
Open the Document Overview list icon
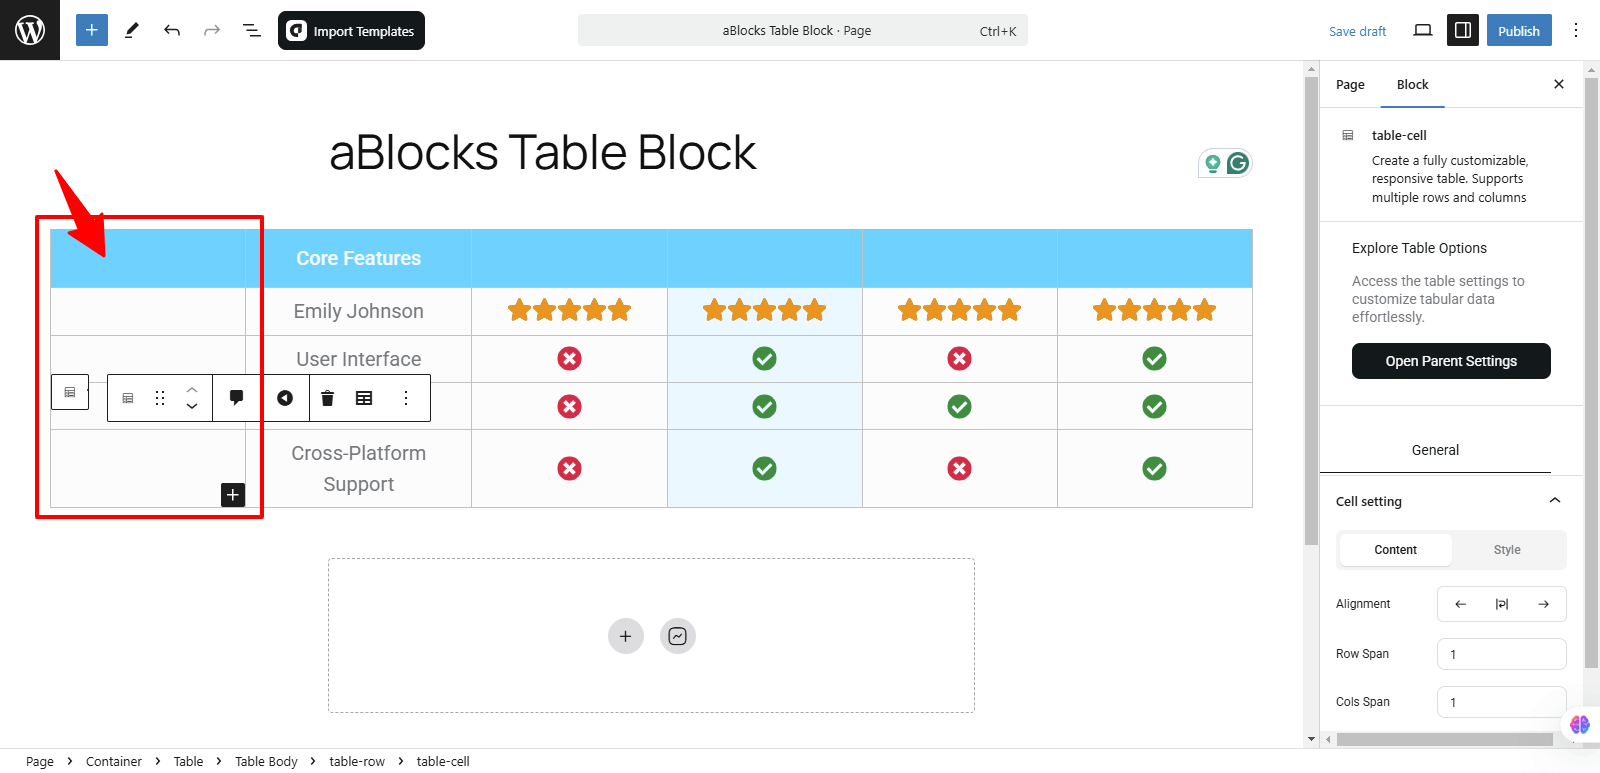point(252,30)
